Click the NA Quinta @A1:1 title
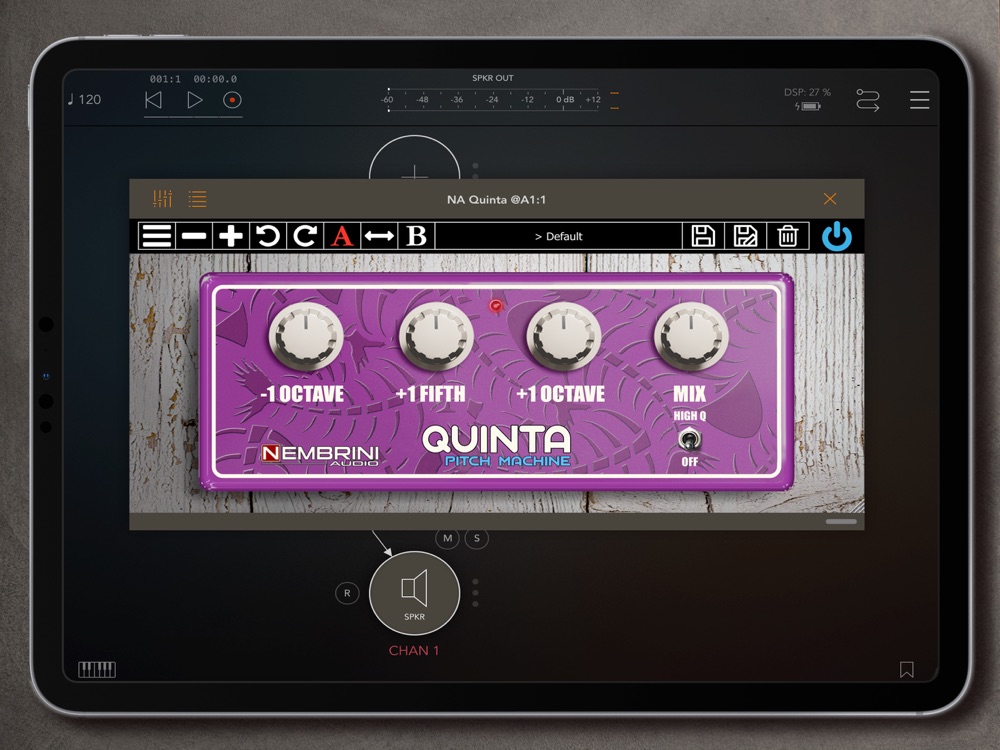 point(496,200)
